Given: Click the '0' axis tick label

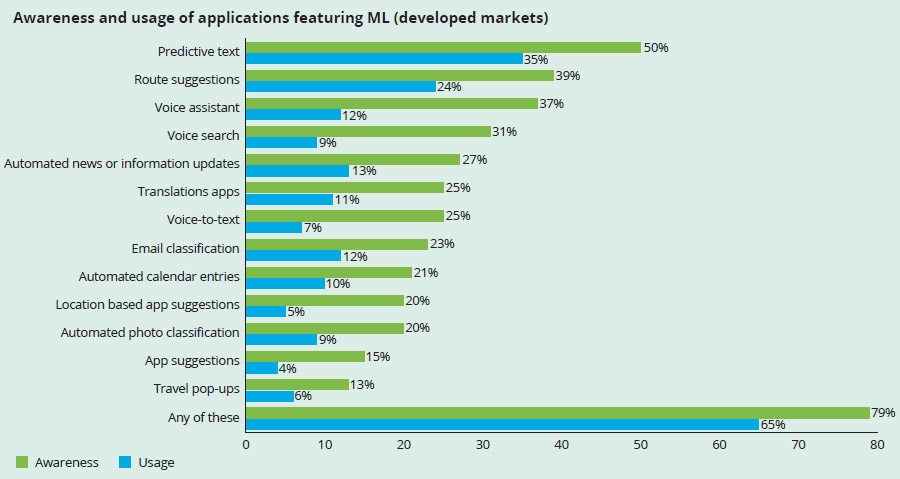Looking at the screenshot, I should point(246,445).
